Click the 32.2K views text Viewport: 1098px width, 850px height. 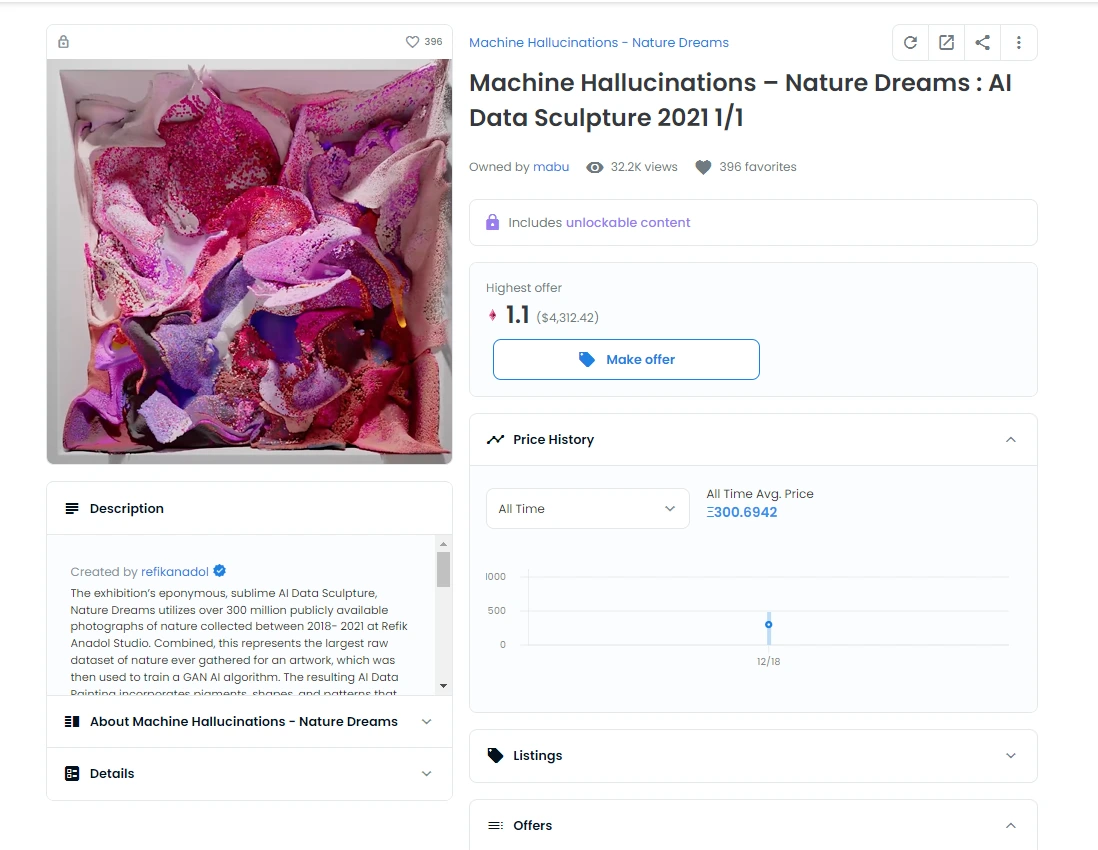[x=644, y=167]
